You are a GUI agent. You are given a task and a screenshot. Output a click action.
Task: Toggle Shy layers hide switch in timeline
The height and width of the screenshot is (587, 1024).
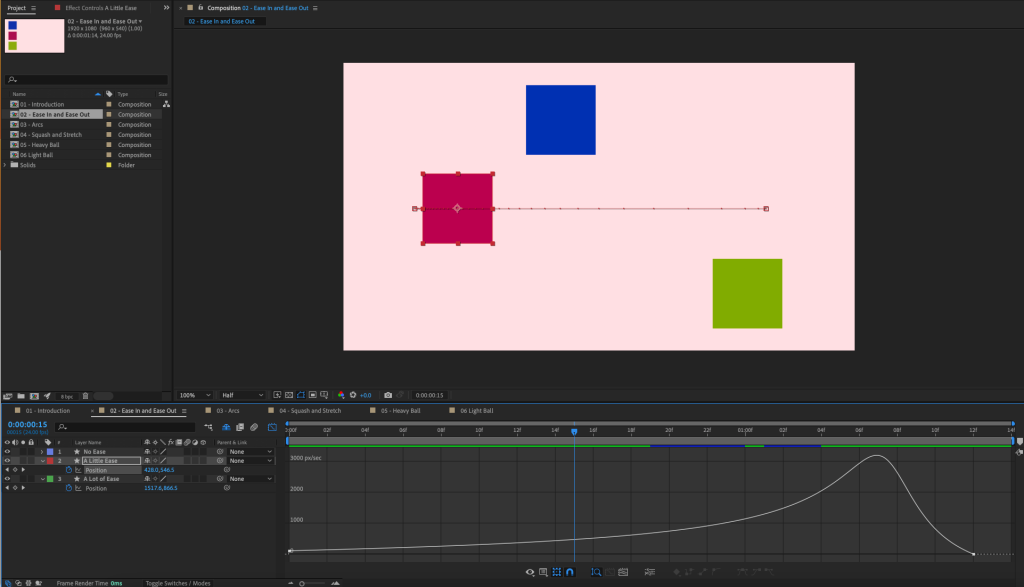point(226,427)
